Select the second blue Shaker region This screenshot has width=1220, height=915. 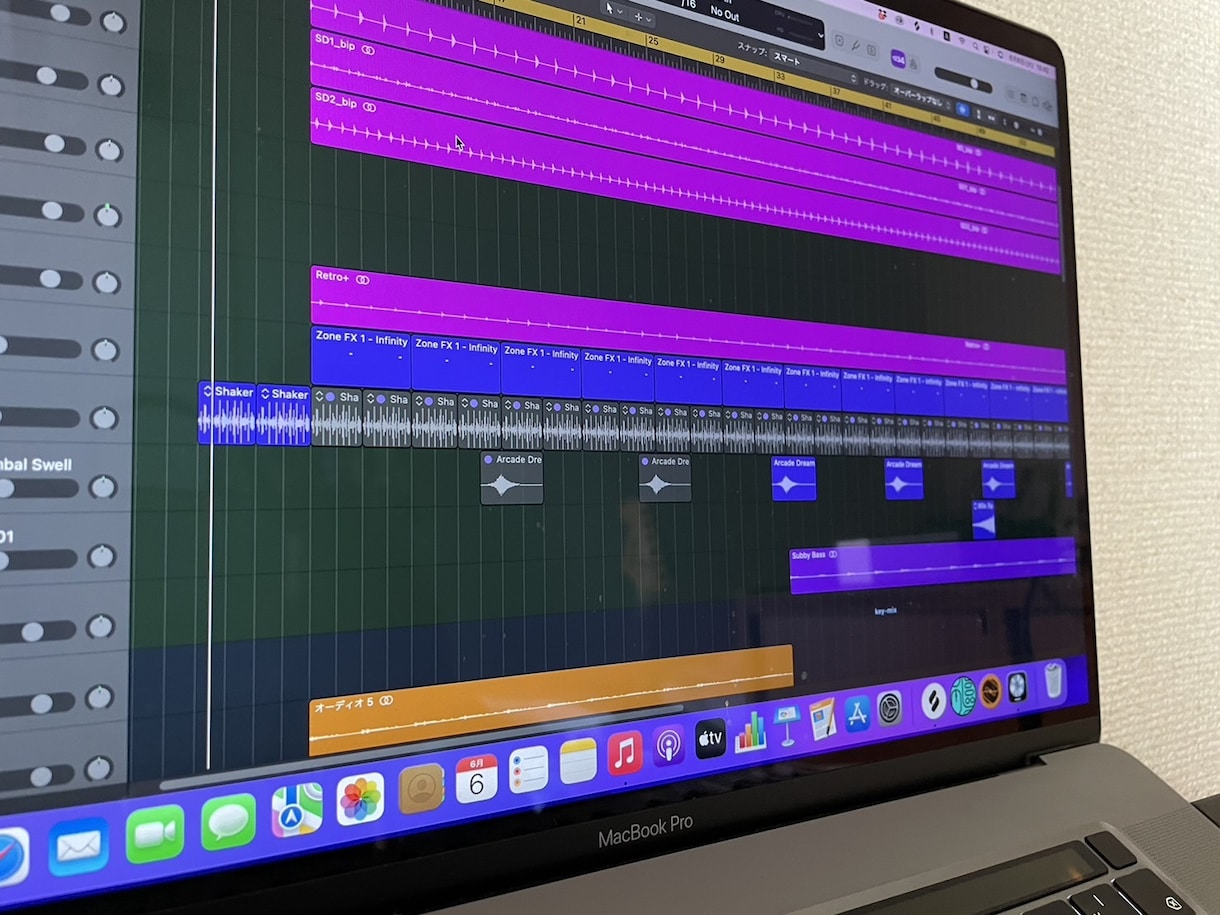(283, 414)
